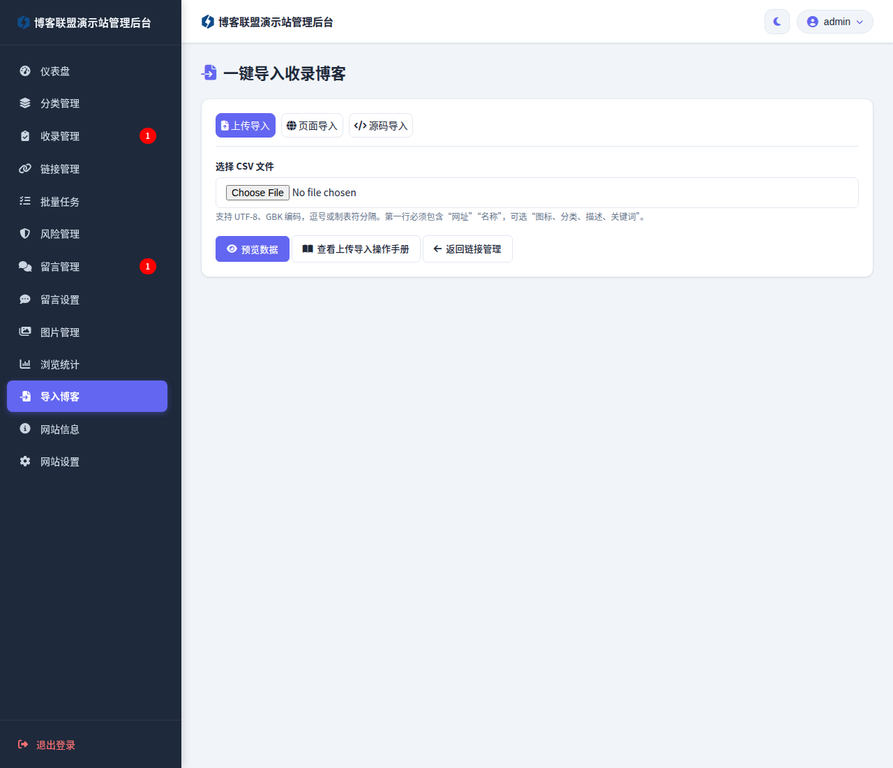
Task: Click the images icon beside 图片管理
Action: (25, 331)
